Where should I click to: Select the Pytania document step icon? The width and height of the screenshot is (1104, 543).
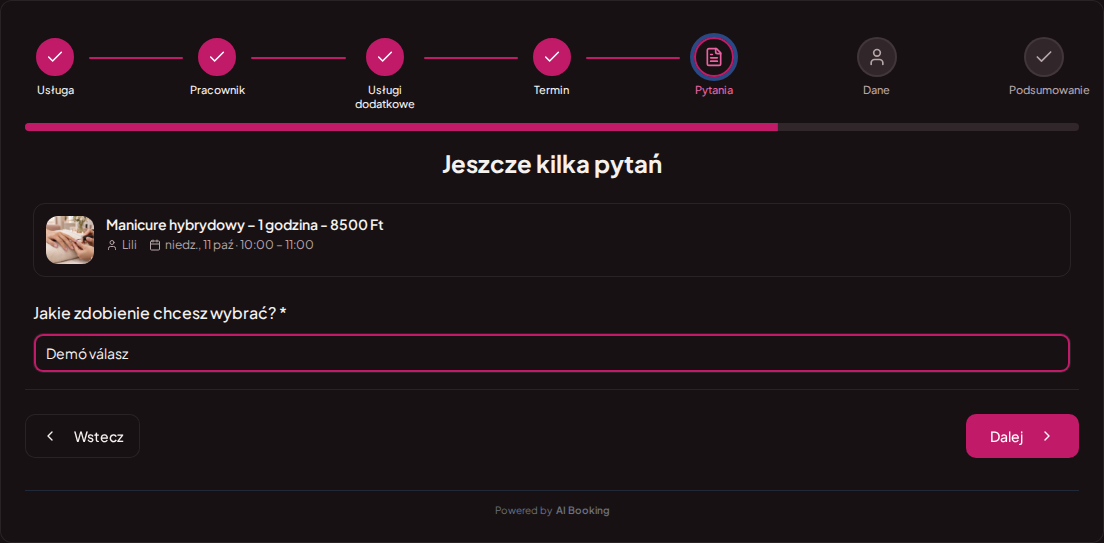tap(714, 57)
